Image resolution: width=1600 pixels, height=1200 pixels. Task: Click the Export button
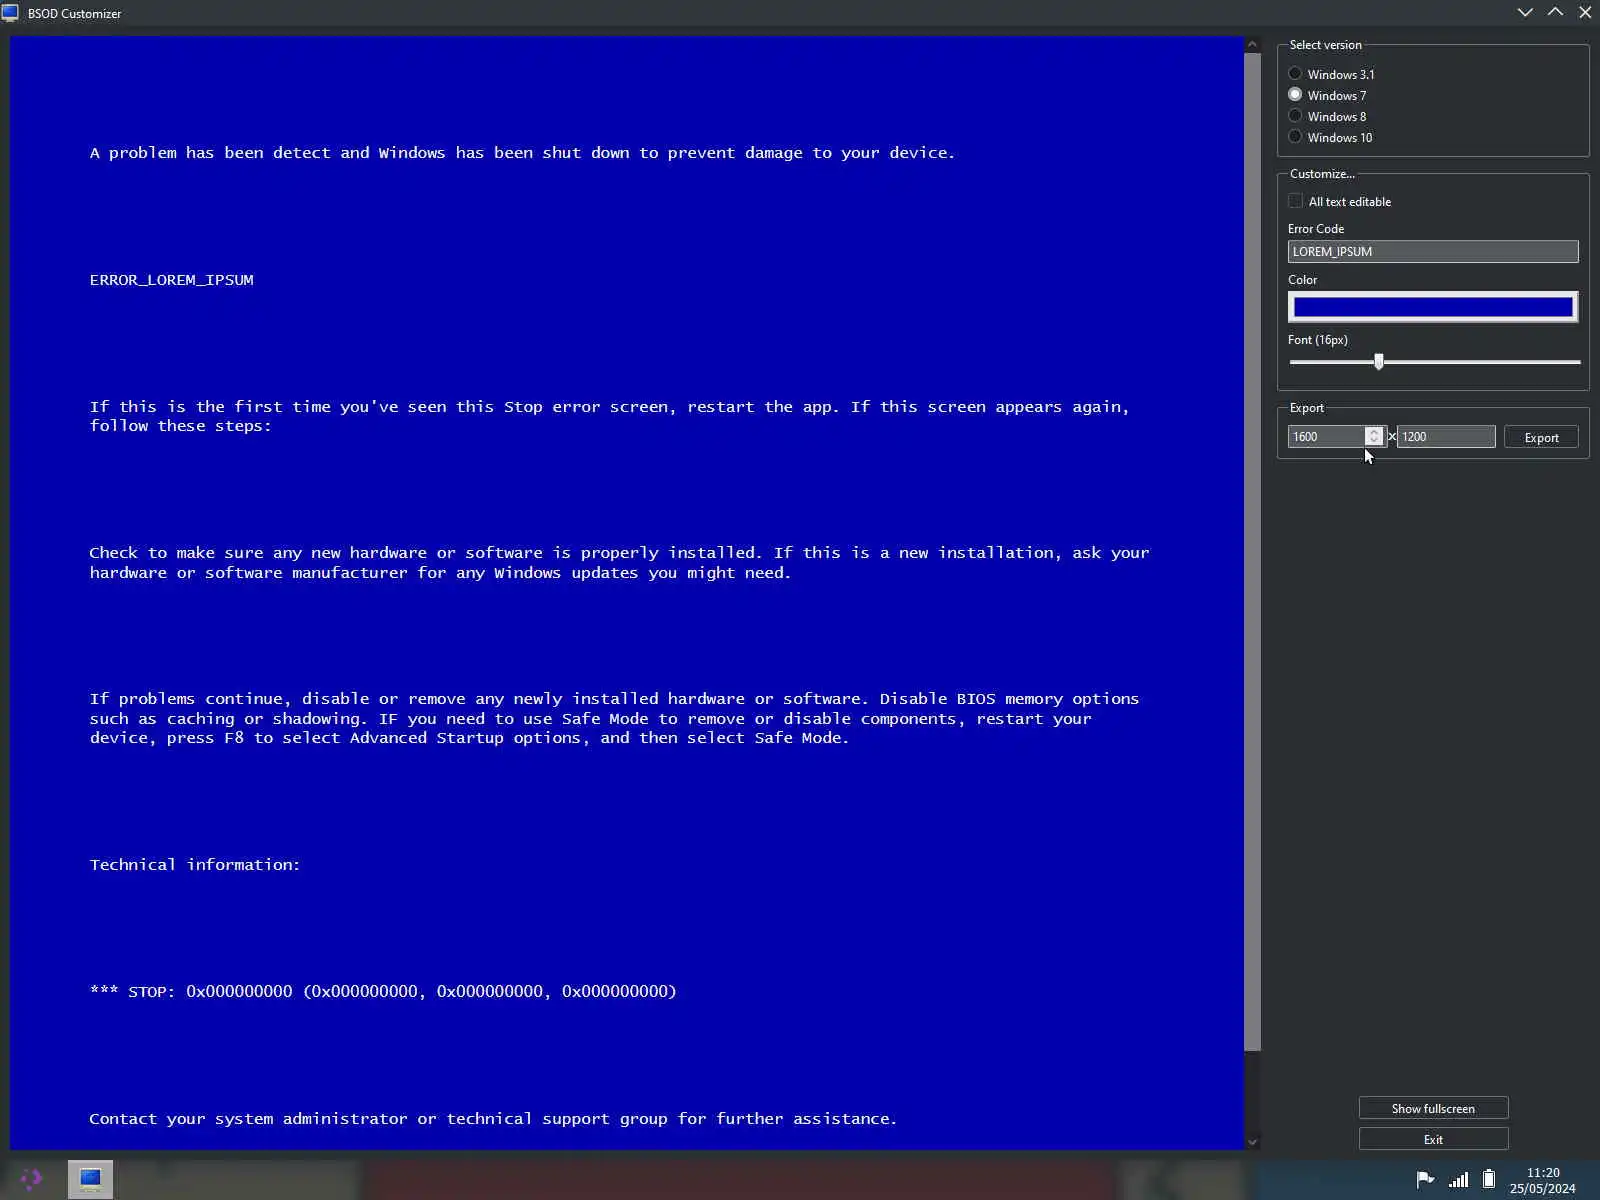coord(1541,437)
